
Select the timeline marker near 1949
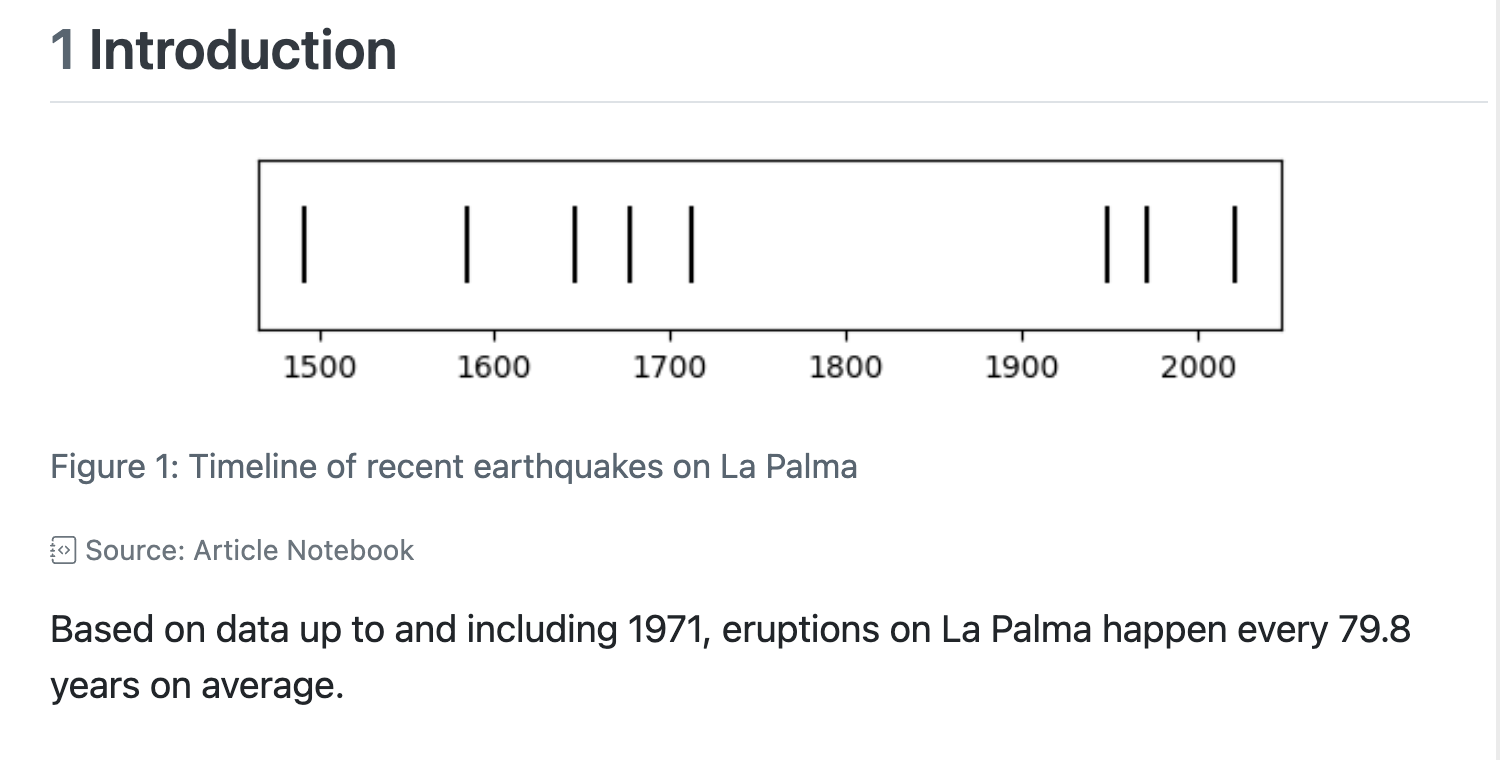[x=1107, y=244]
